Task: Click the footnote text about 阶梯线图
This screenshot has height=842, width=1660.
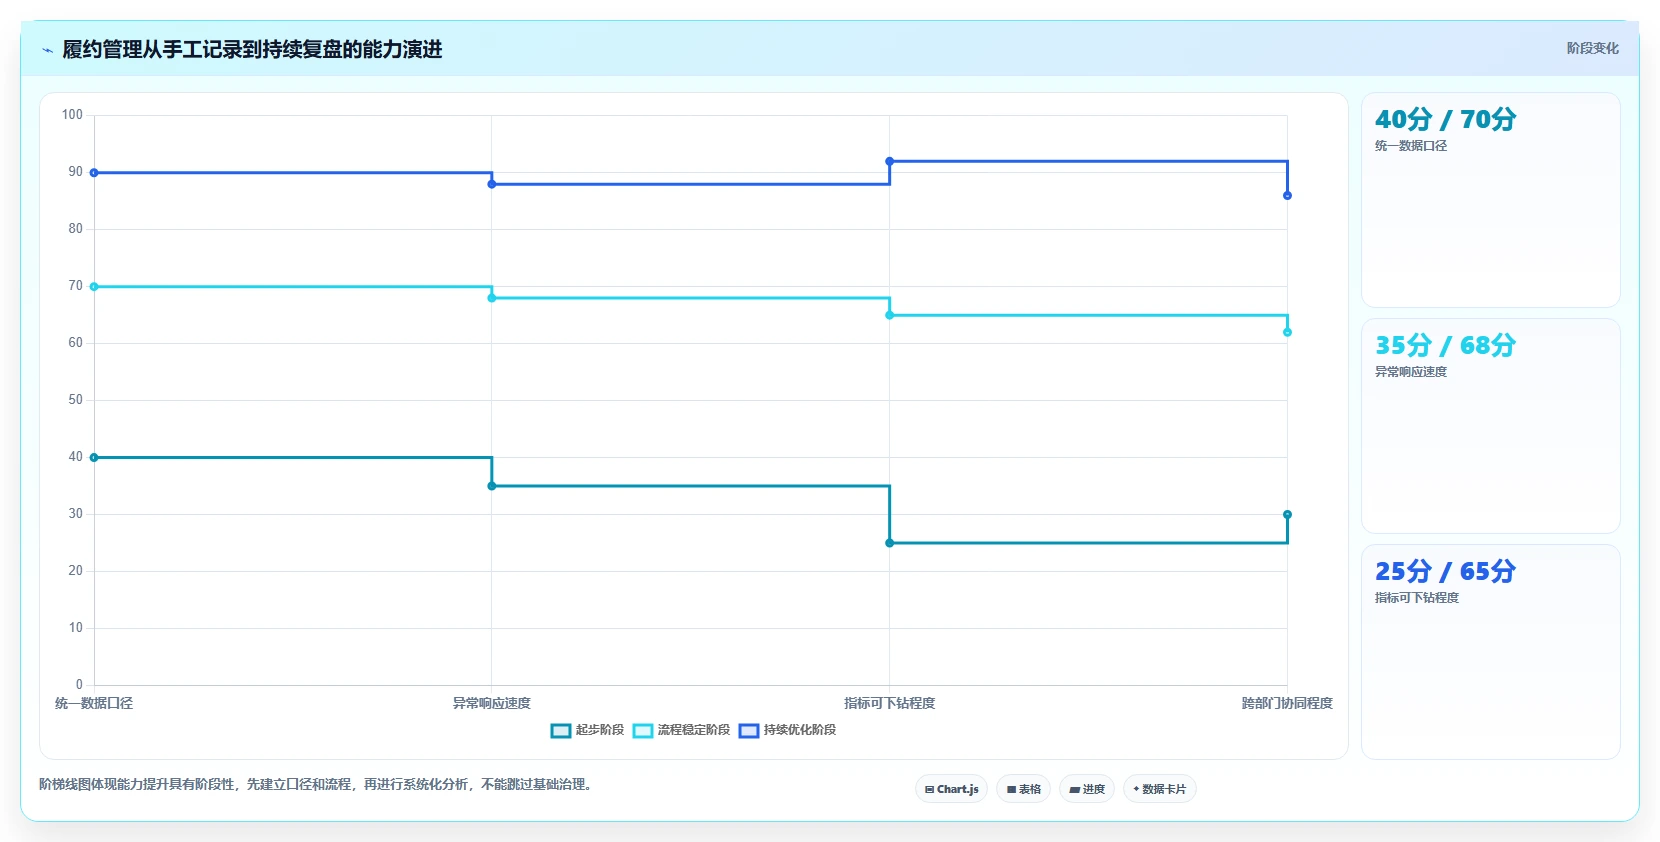Action: pyautogui.click(x=318, y=784)
